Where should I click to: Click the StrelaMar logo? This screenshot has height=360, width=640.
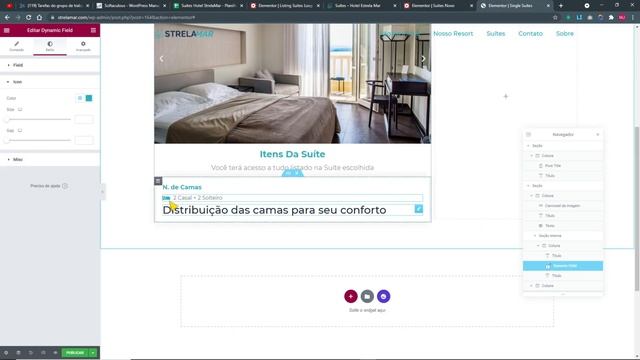click(x=185, y=34)
